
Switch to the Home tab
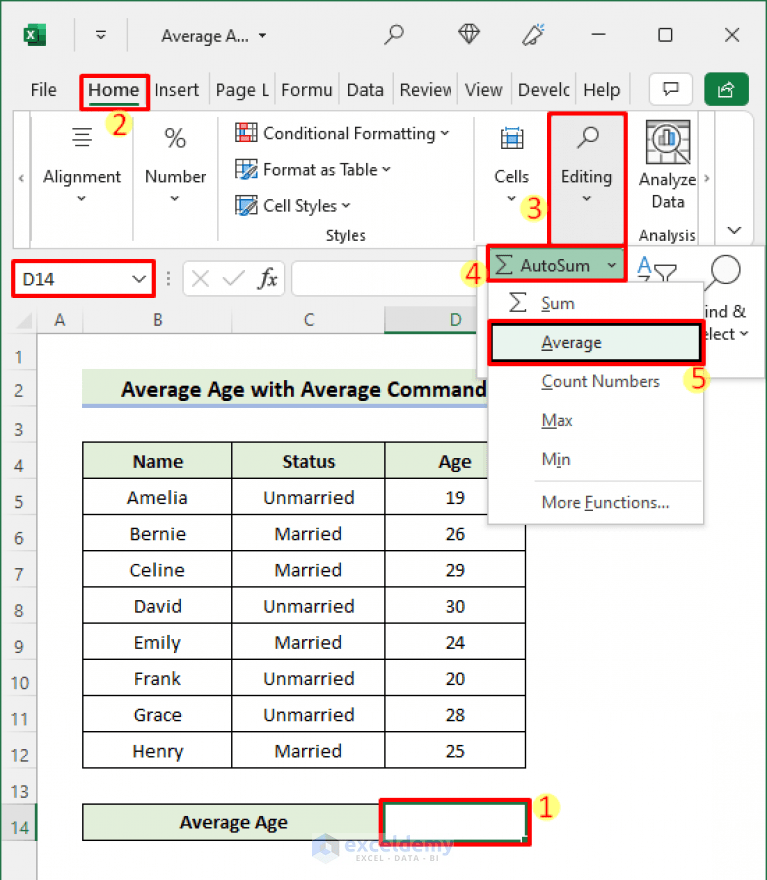tap(114, 90)
